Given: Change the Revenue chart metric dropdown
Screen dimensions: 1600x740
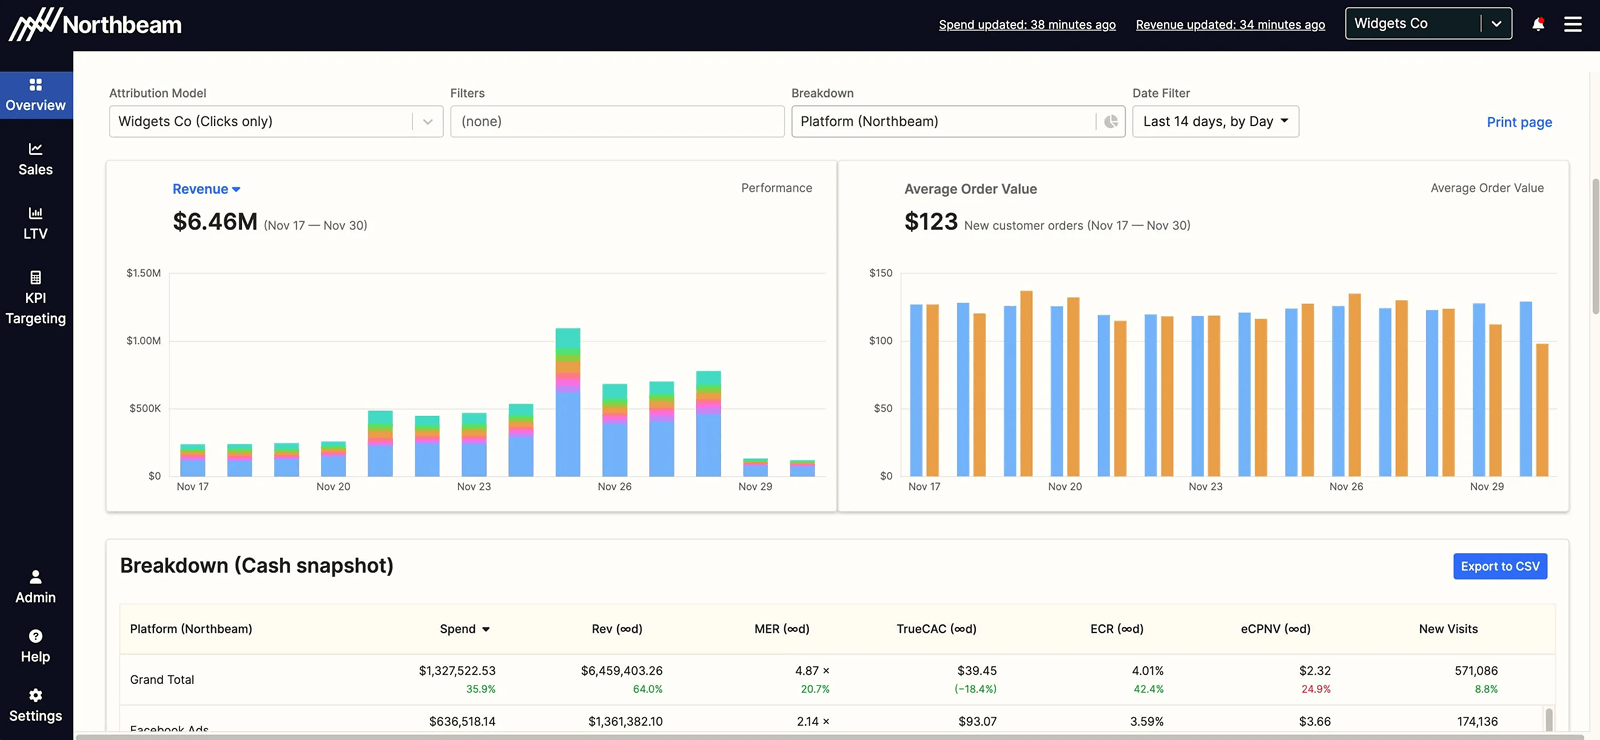Looking at the screenshot, I should 206,189.
